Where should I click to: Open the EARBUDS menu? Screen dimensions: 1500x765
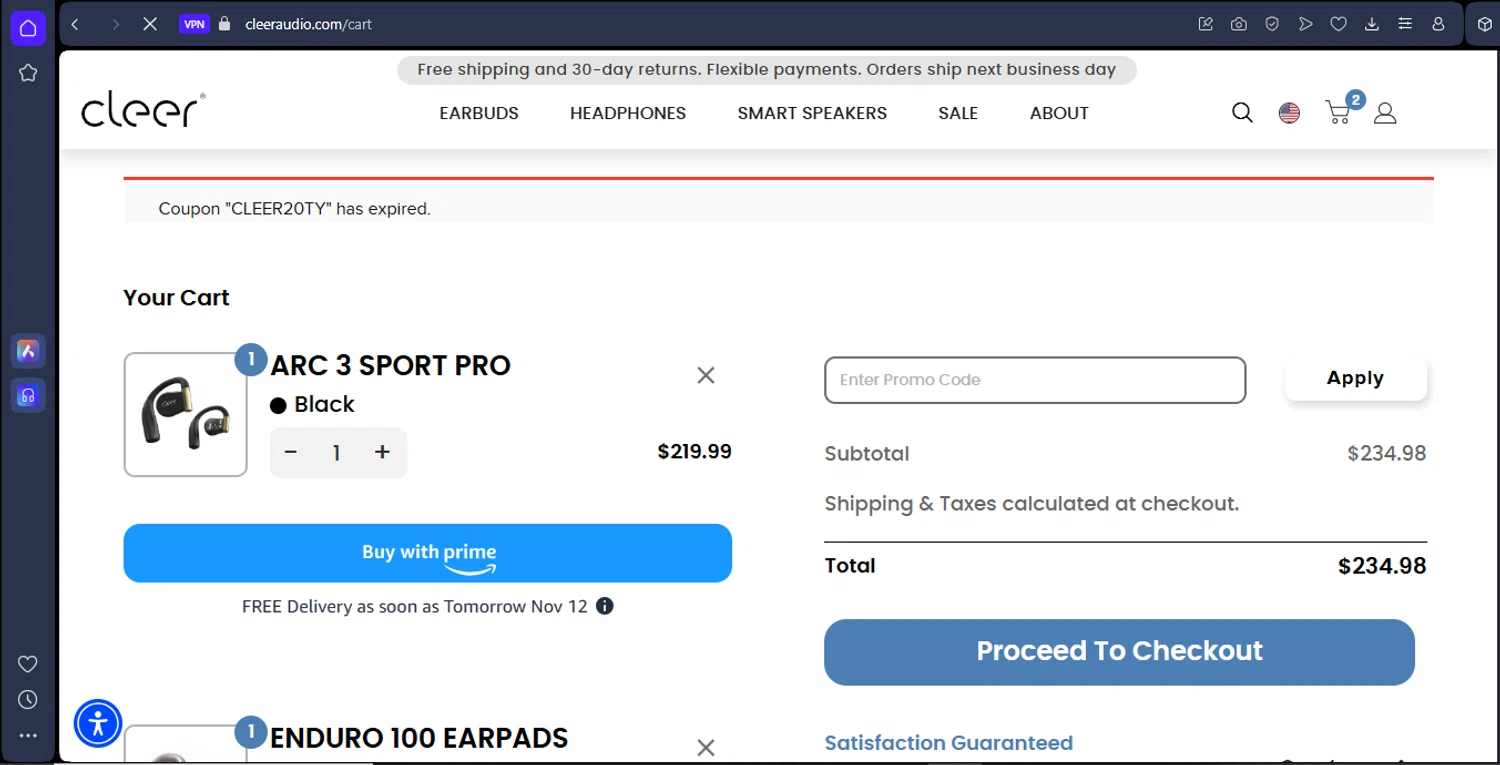click(479, 113)
